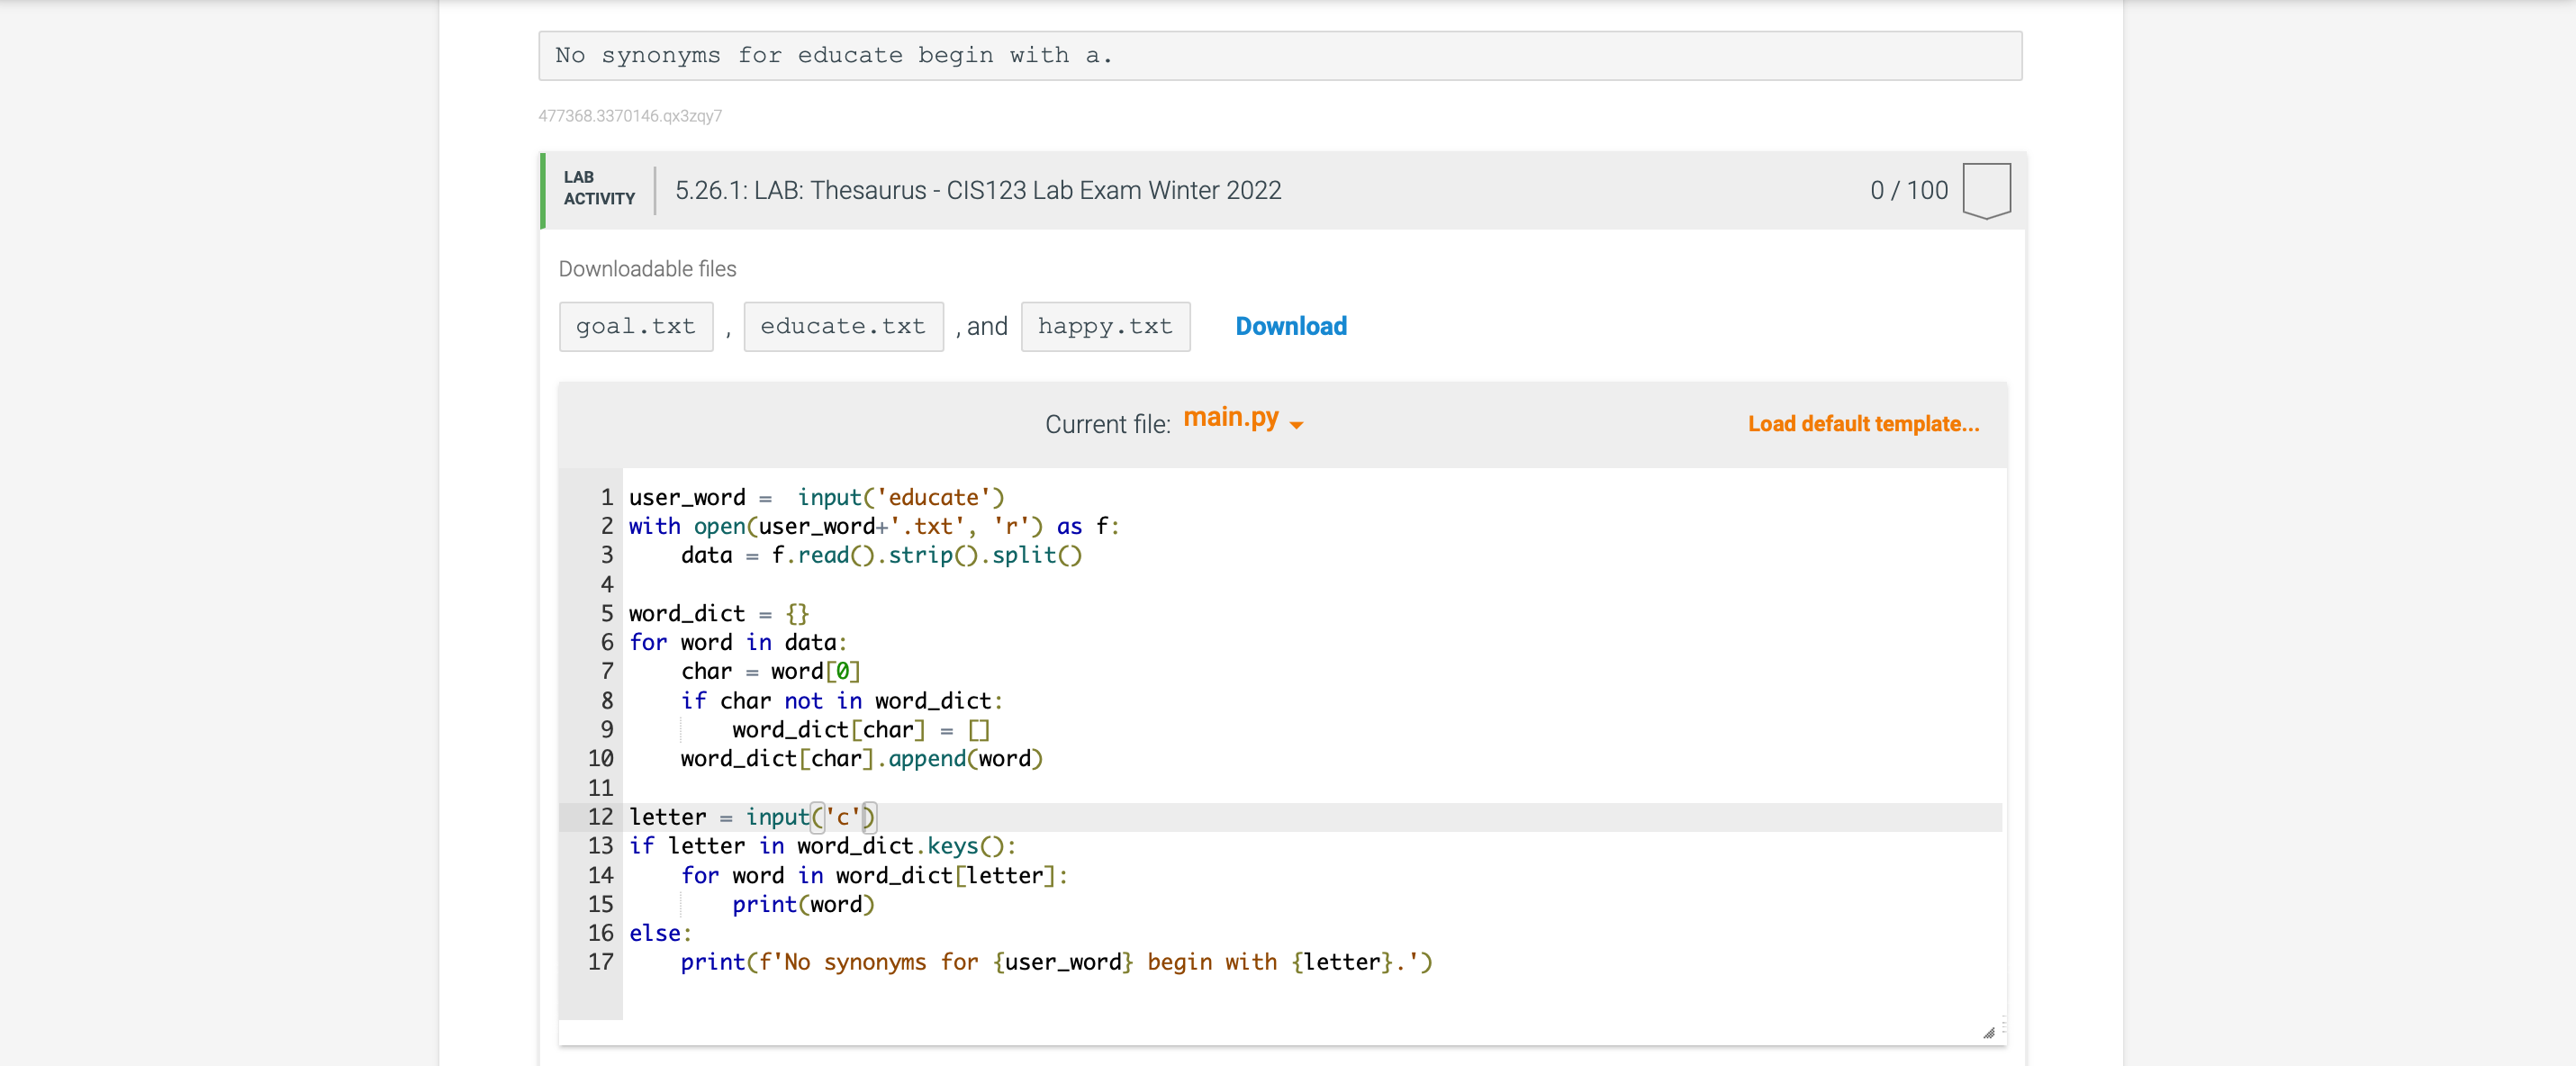Select the 5.26.1 LAB: Thesaurus activity header
Viewport: 2576px width, 1066px height.
(x=978, y=190)
